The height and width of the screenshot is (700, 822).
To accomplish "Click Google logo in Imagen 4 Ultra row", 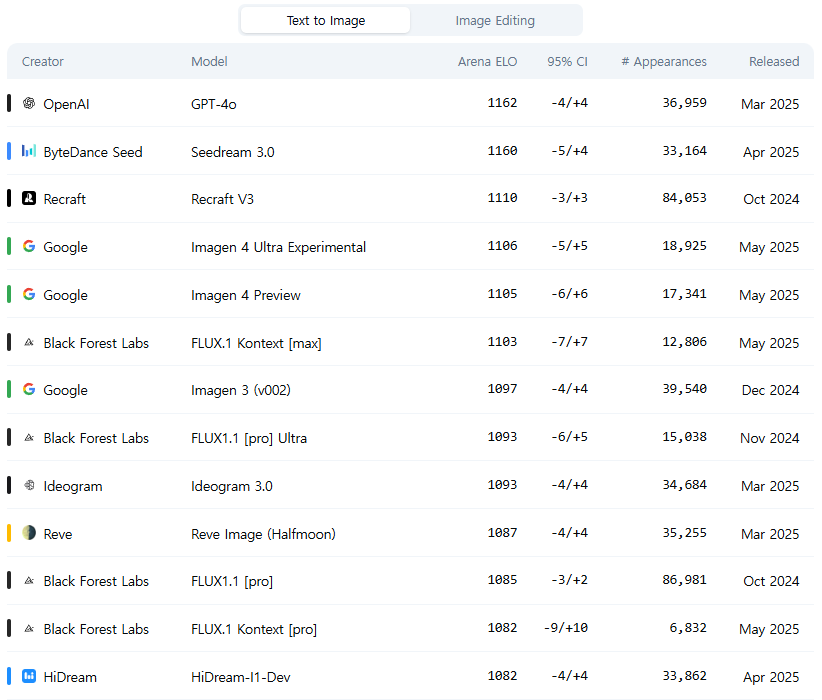I will pos(29,246).
